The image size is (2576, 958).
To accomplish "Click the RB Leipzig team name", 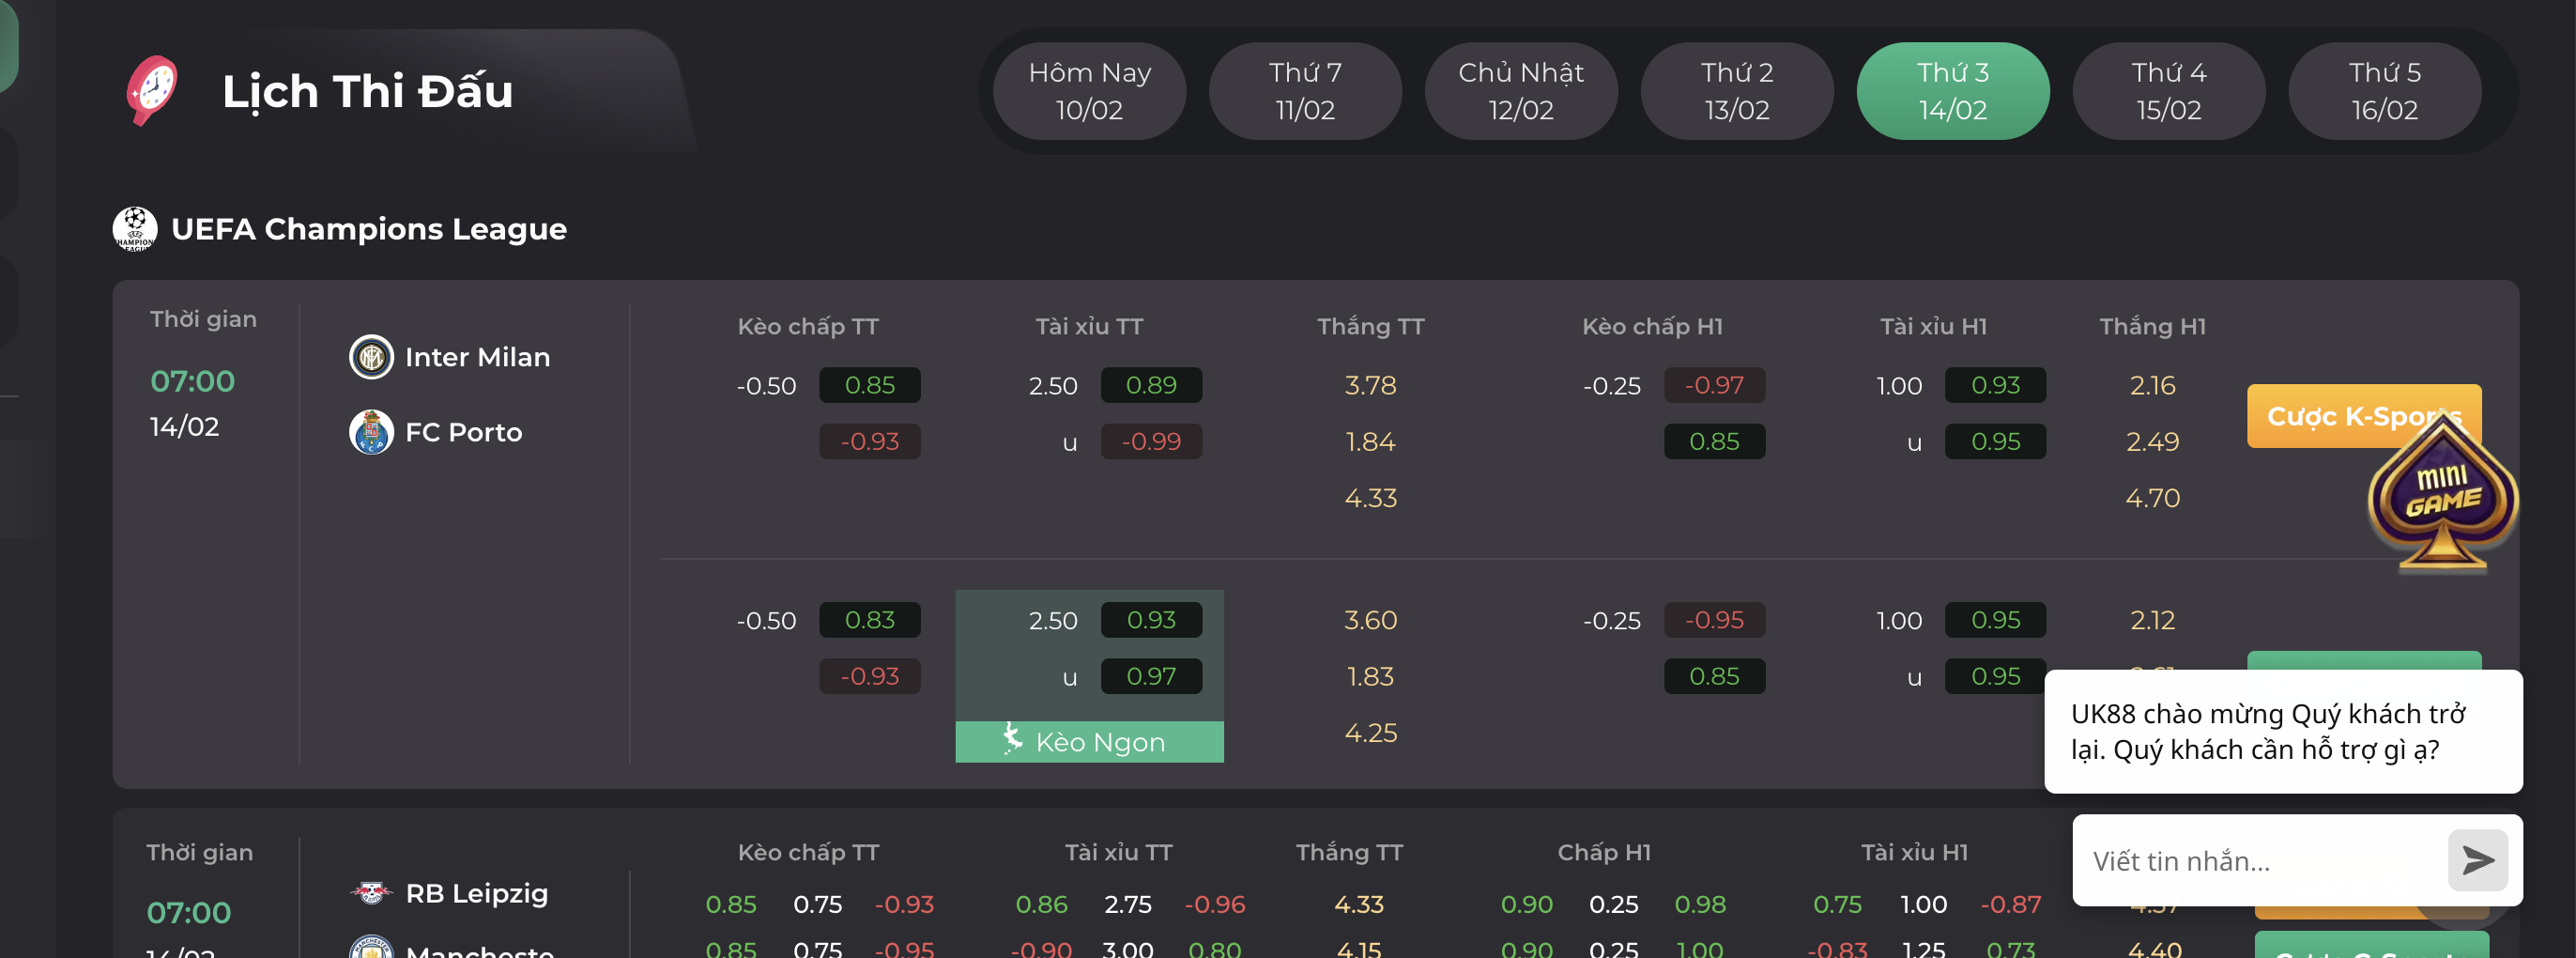I will (476, 893).
